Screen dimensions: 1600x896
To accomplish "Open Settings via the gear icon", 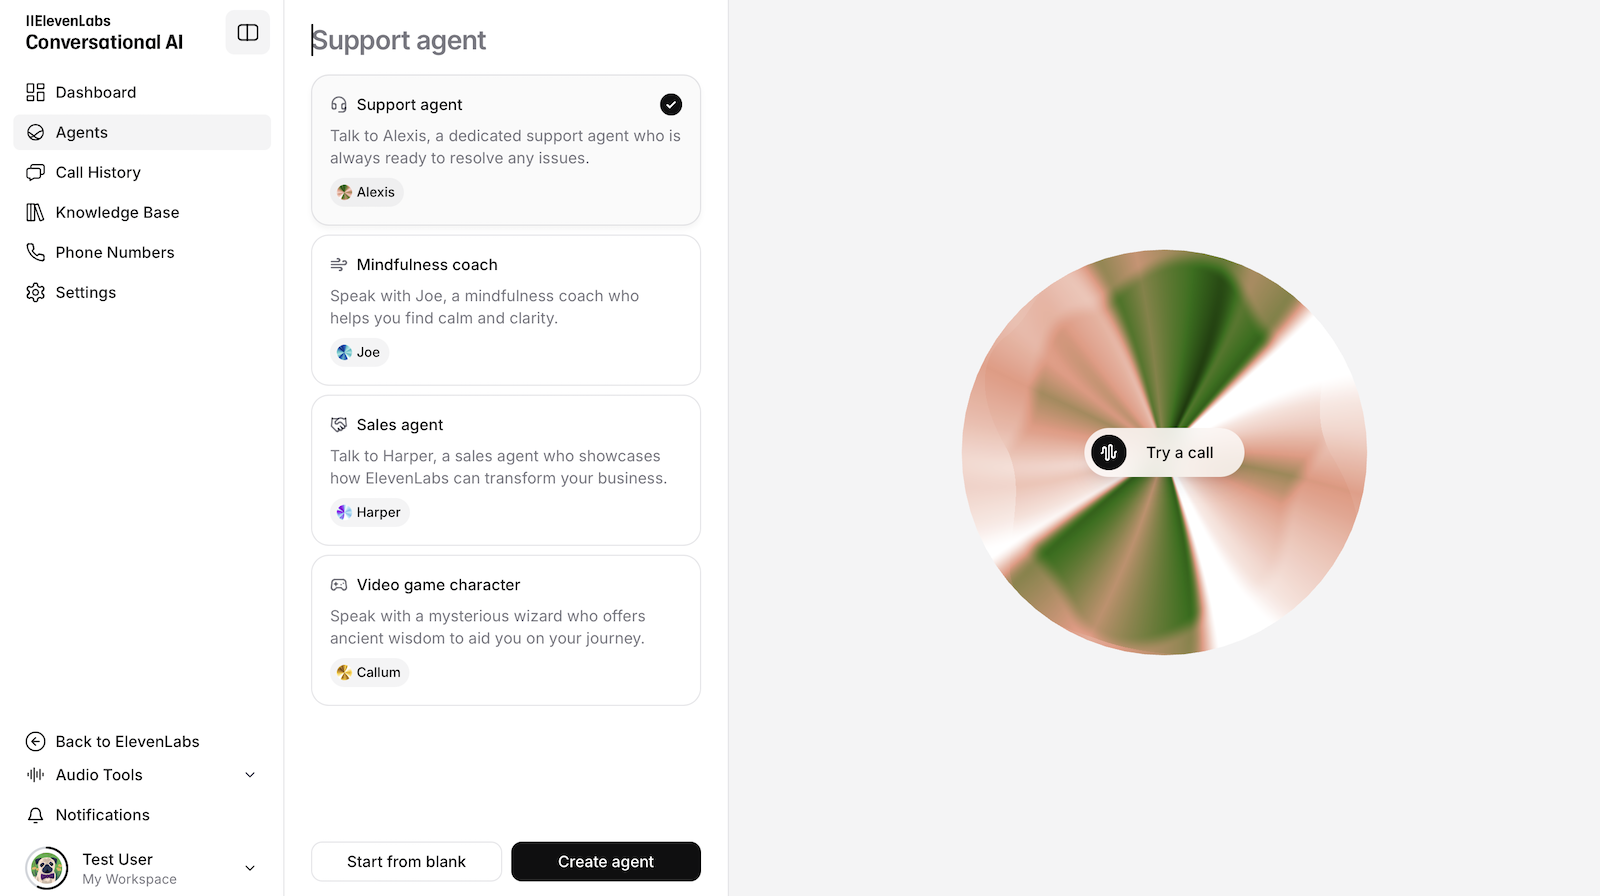I will point(35,292).
